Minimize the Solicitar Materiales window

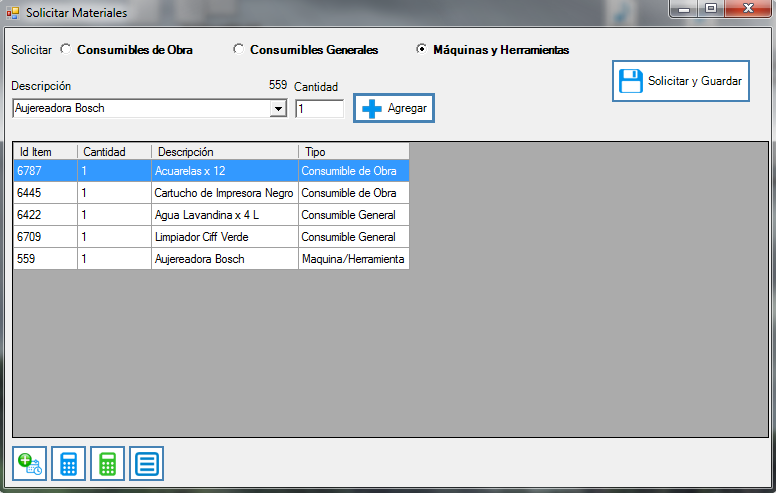(x=684, y=8)
